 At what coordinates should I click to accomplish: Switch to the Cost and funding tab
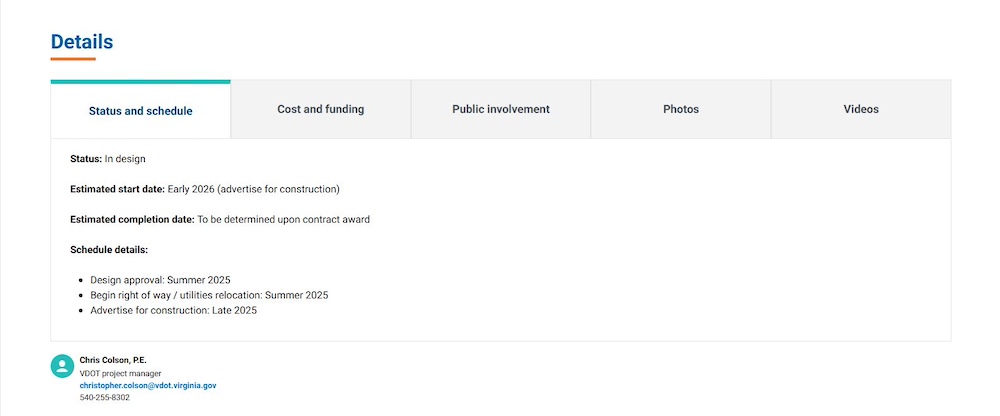[x=320, y=109]
